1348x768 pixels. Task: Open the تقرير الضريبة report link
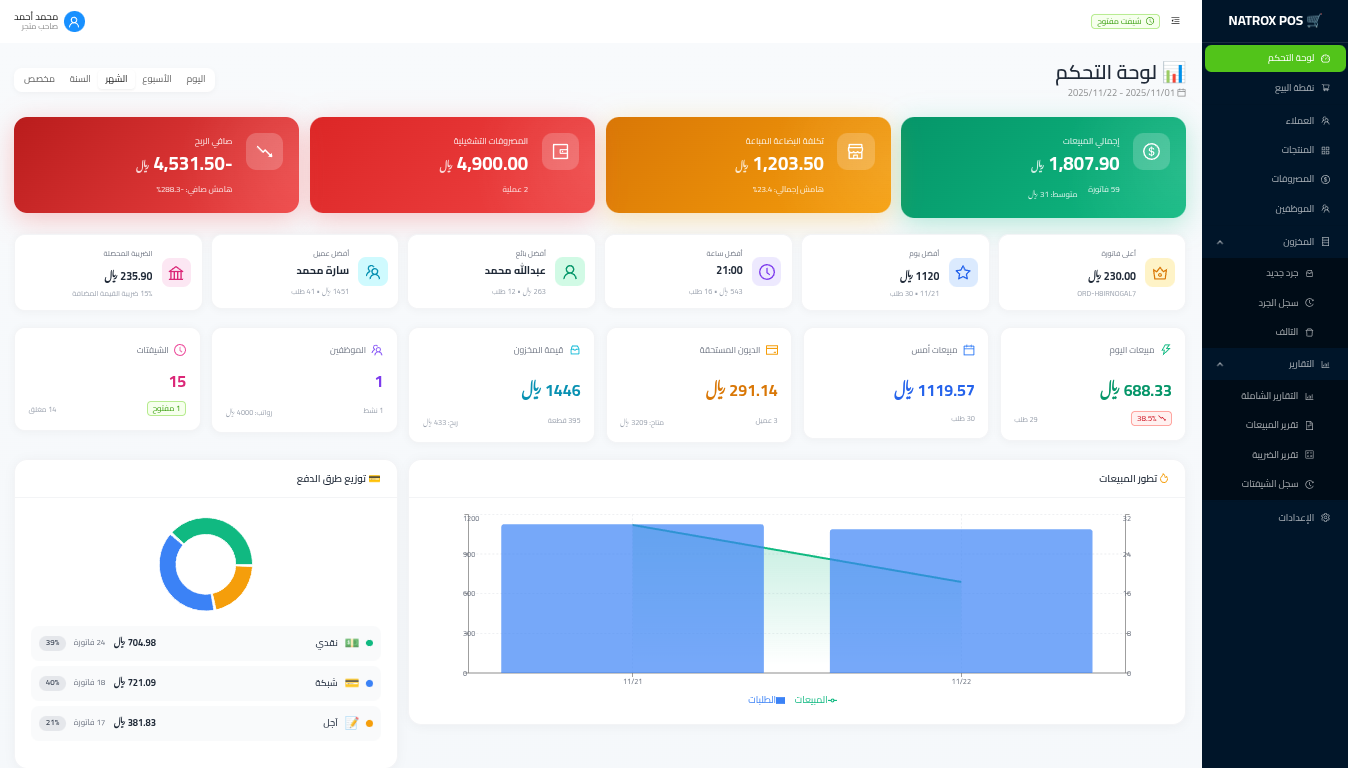[1275, 454]
